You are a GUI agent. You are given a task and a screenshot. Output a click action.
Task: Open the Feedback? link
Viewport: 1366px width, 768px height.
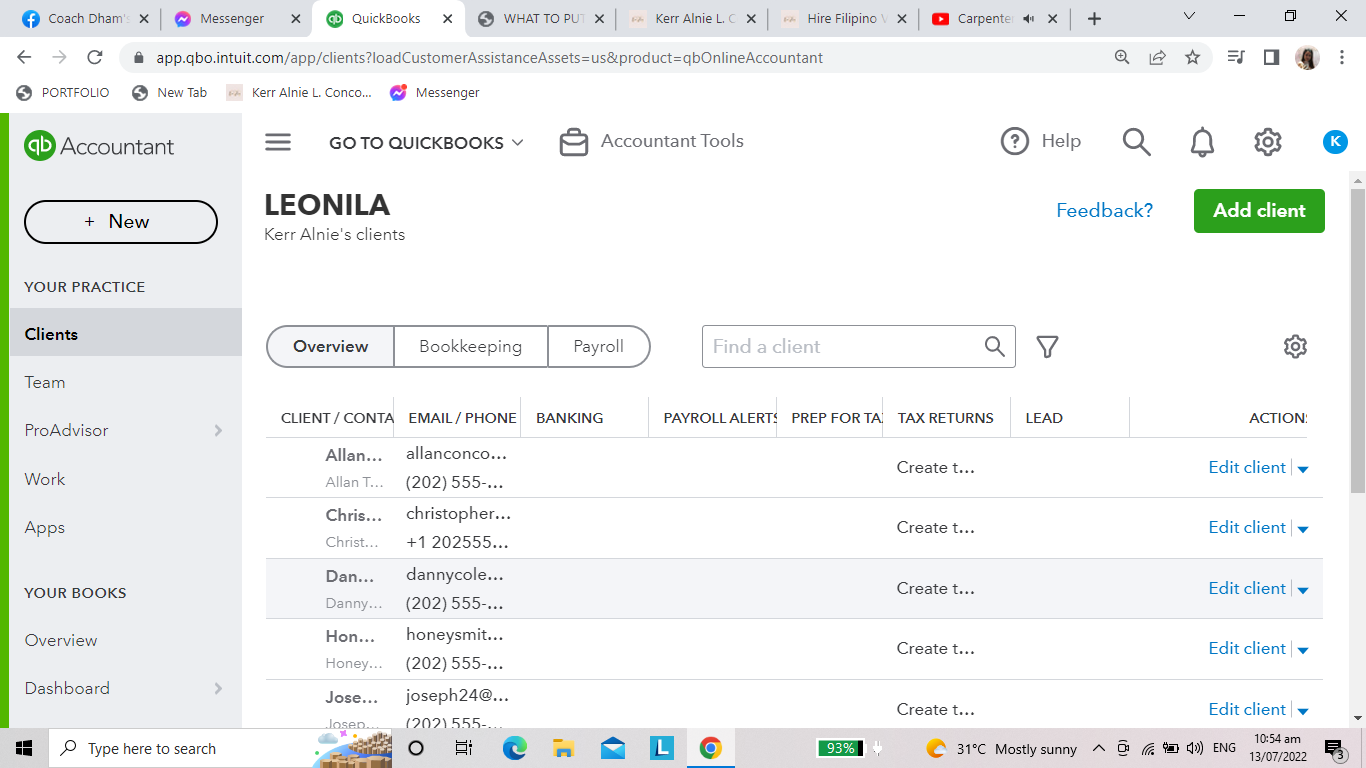[1105, 211]
